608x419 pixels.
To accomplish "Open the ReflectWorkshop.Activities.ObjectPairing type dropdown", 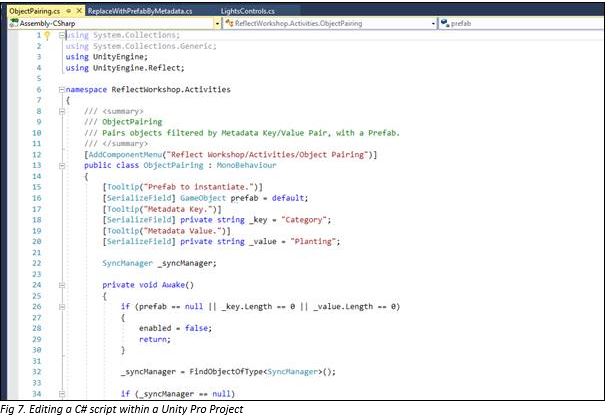I will click(x=433, y=24).
